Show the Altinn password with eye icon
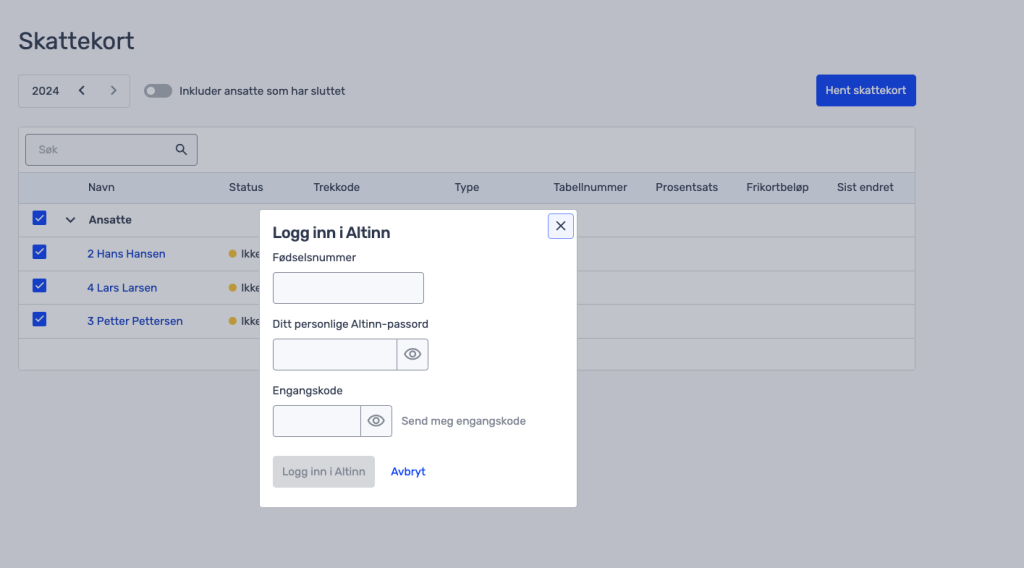This screenshot has width=1024, height=568. click(412, 355)
